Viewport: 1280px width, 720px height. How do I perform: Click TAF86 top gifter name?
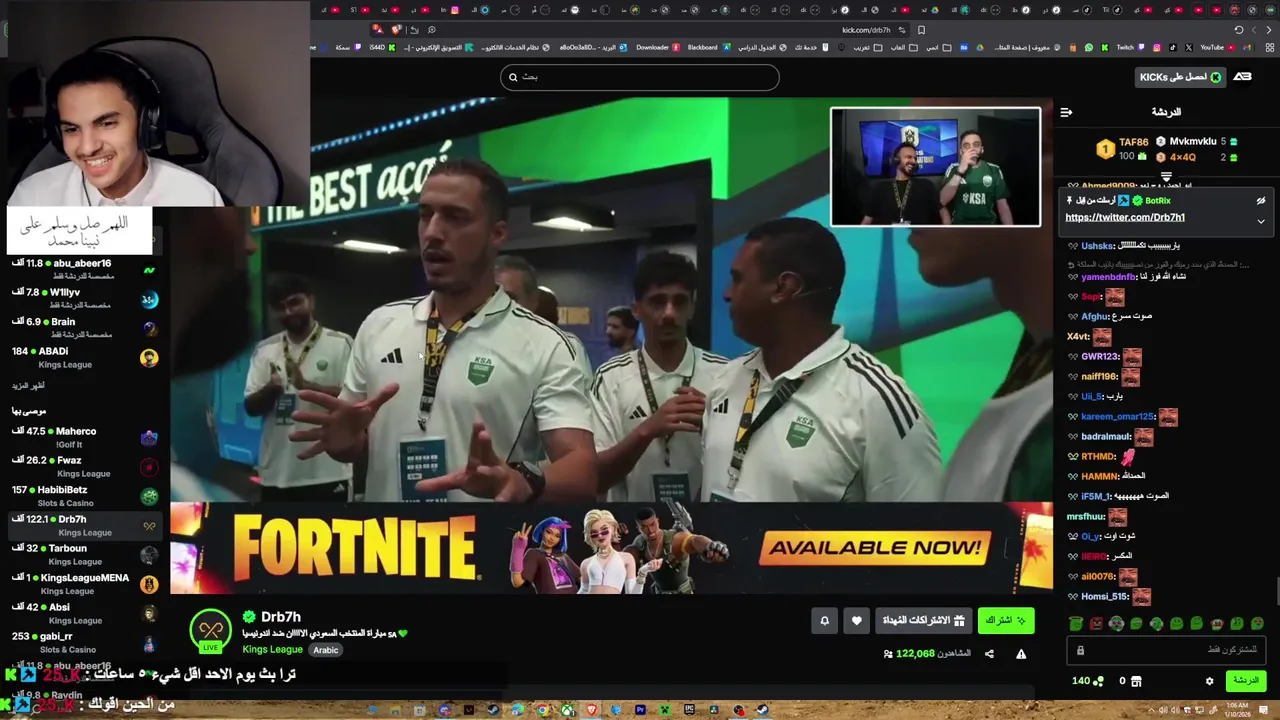[1133, 142]
